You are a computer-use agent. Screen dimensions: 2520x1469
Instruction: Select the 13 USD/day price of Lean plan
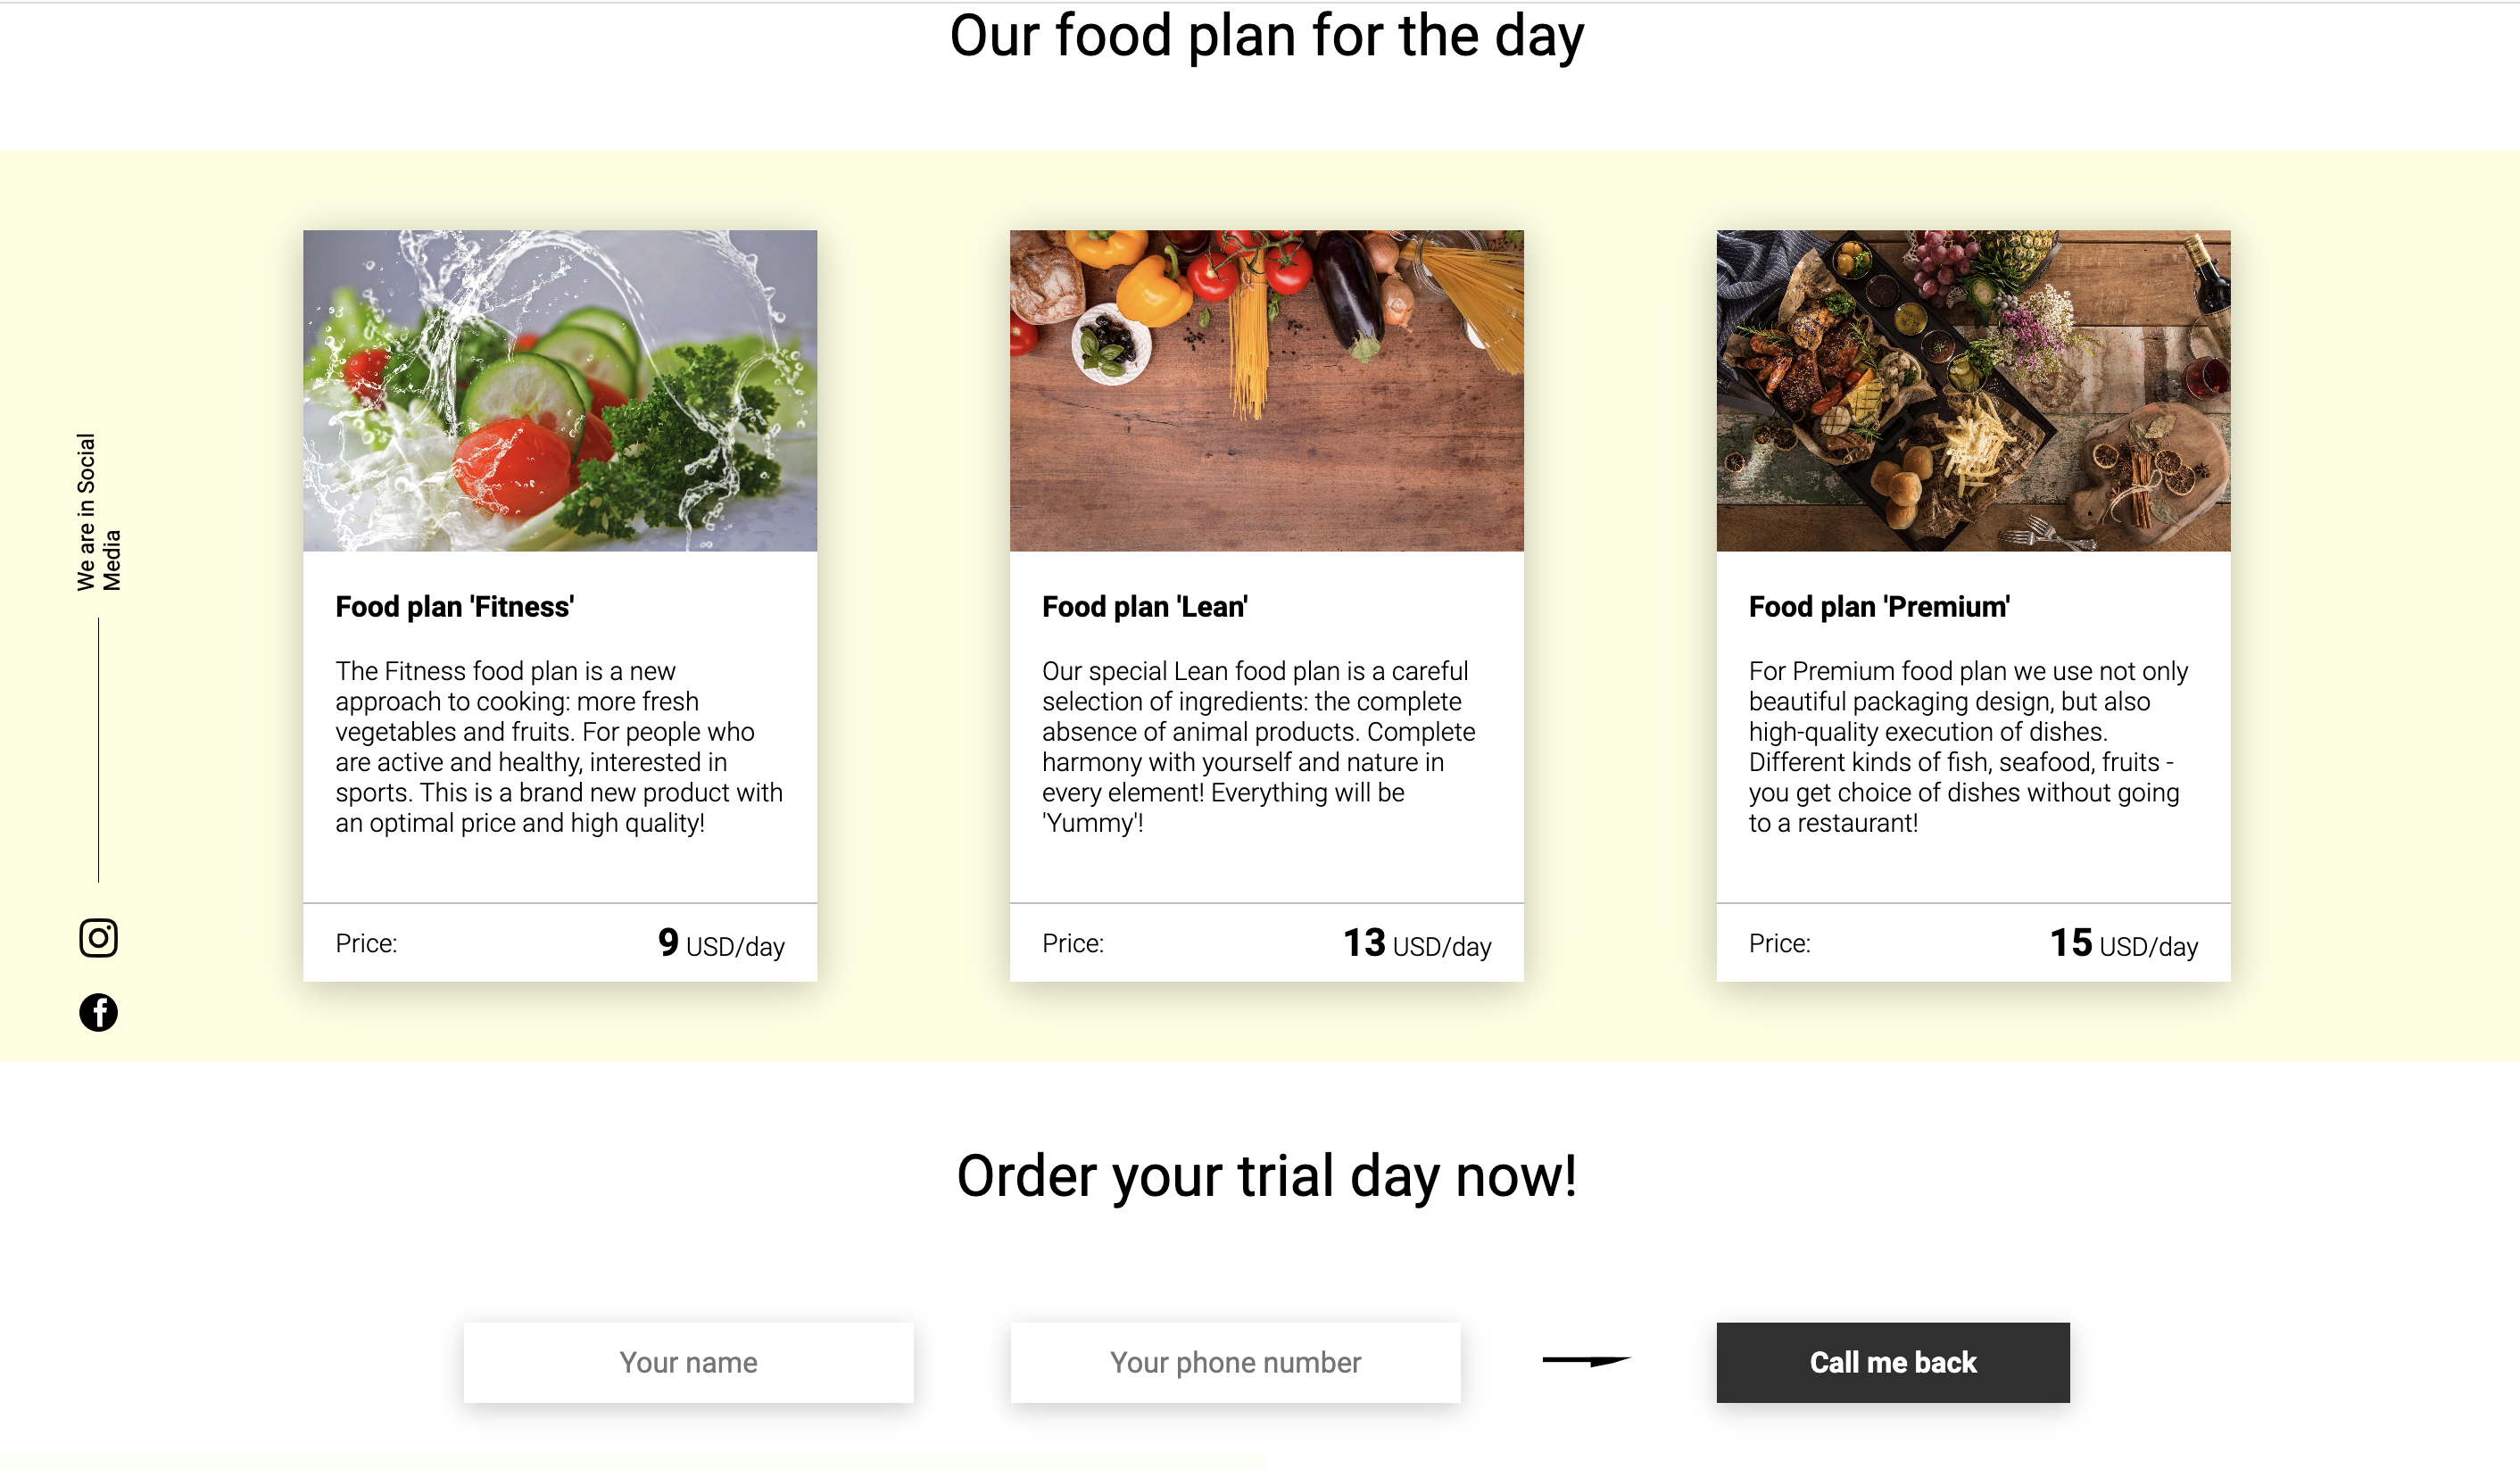click(x=1417, y=942)
